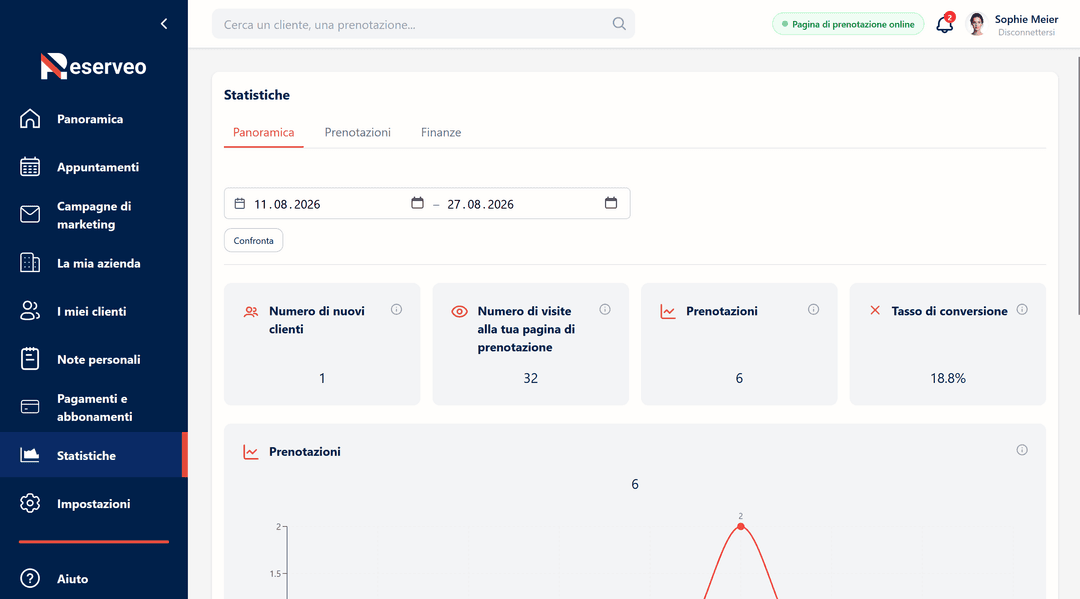The width and height of the screenshot is (1080, 599).
Task: Click the Reserveo logo
Action: click(x=94, y=66)
